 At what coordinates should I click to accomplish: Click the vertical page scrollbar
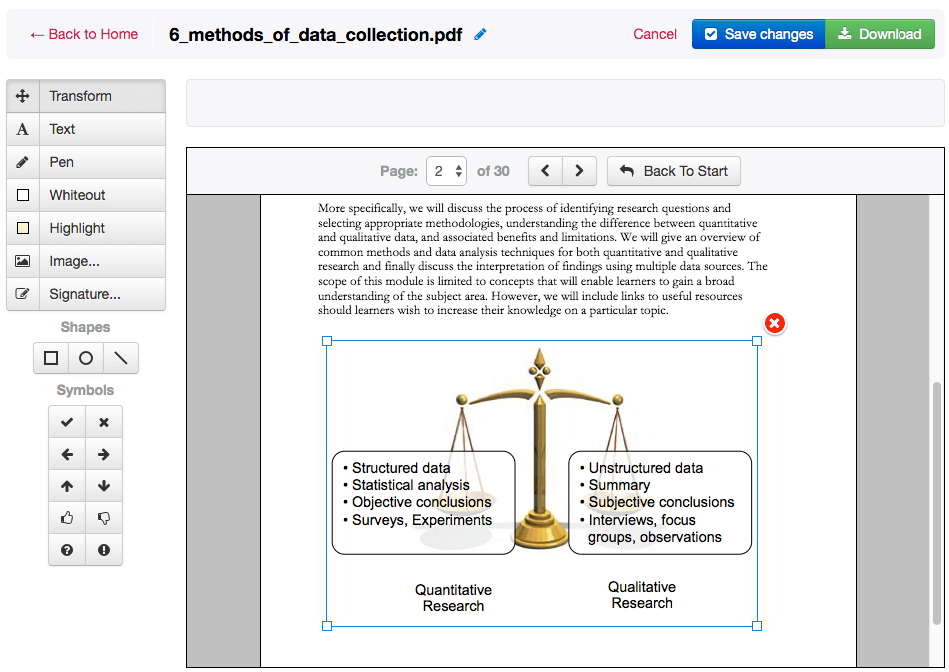(937, 500)
